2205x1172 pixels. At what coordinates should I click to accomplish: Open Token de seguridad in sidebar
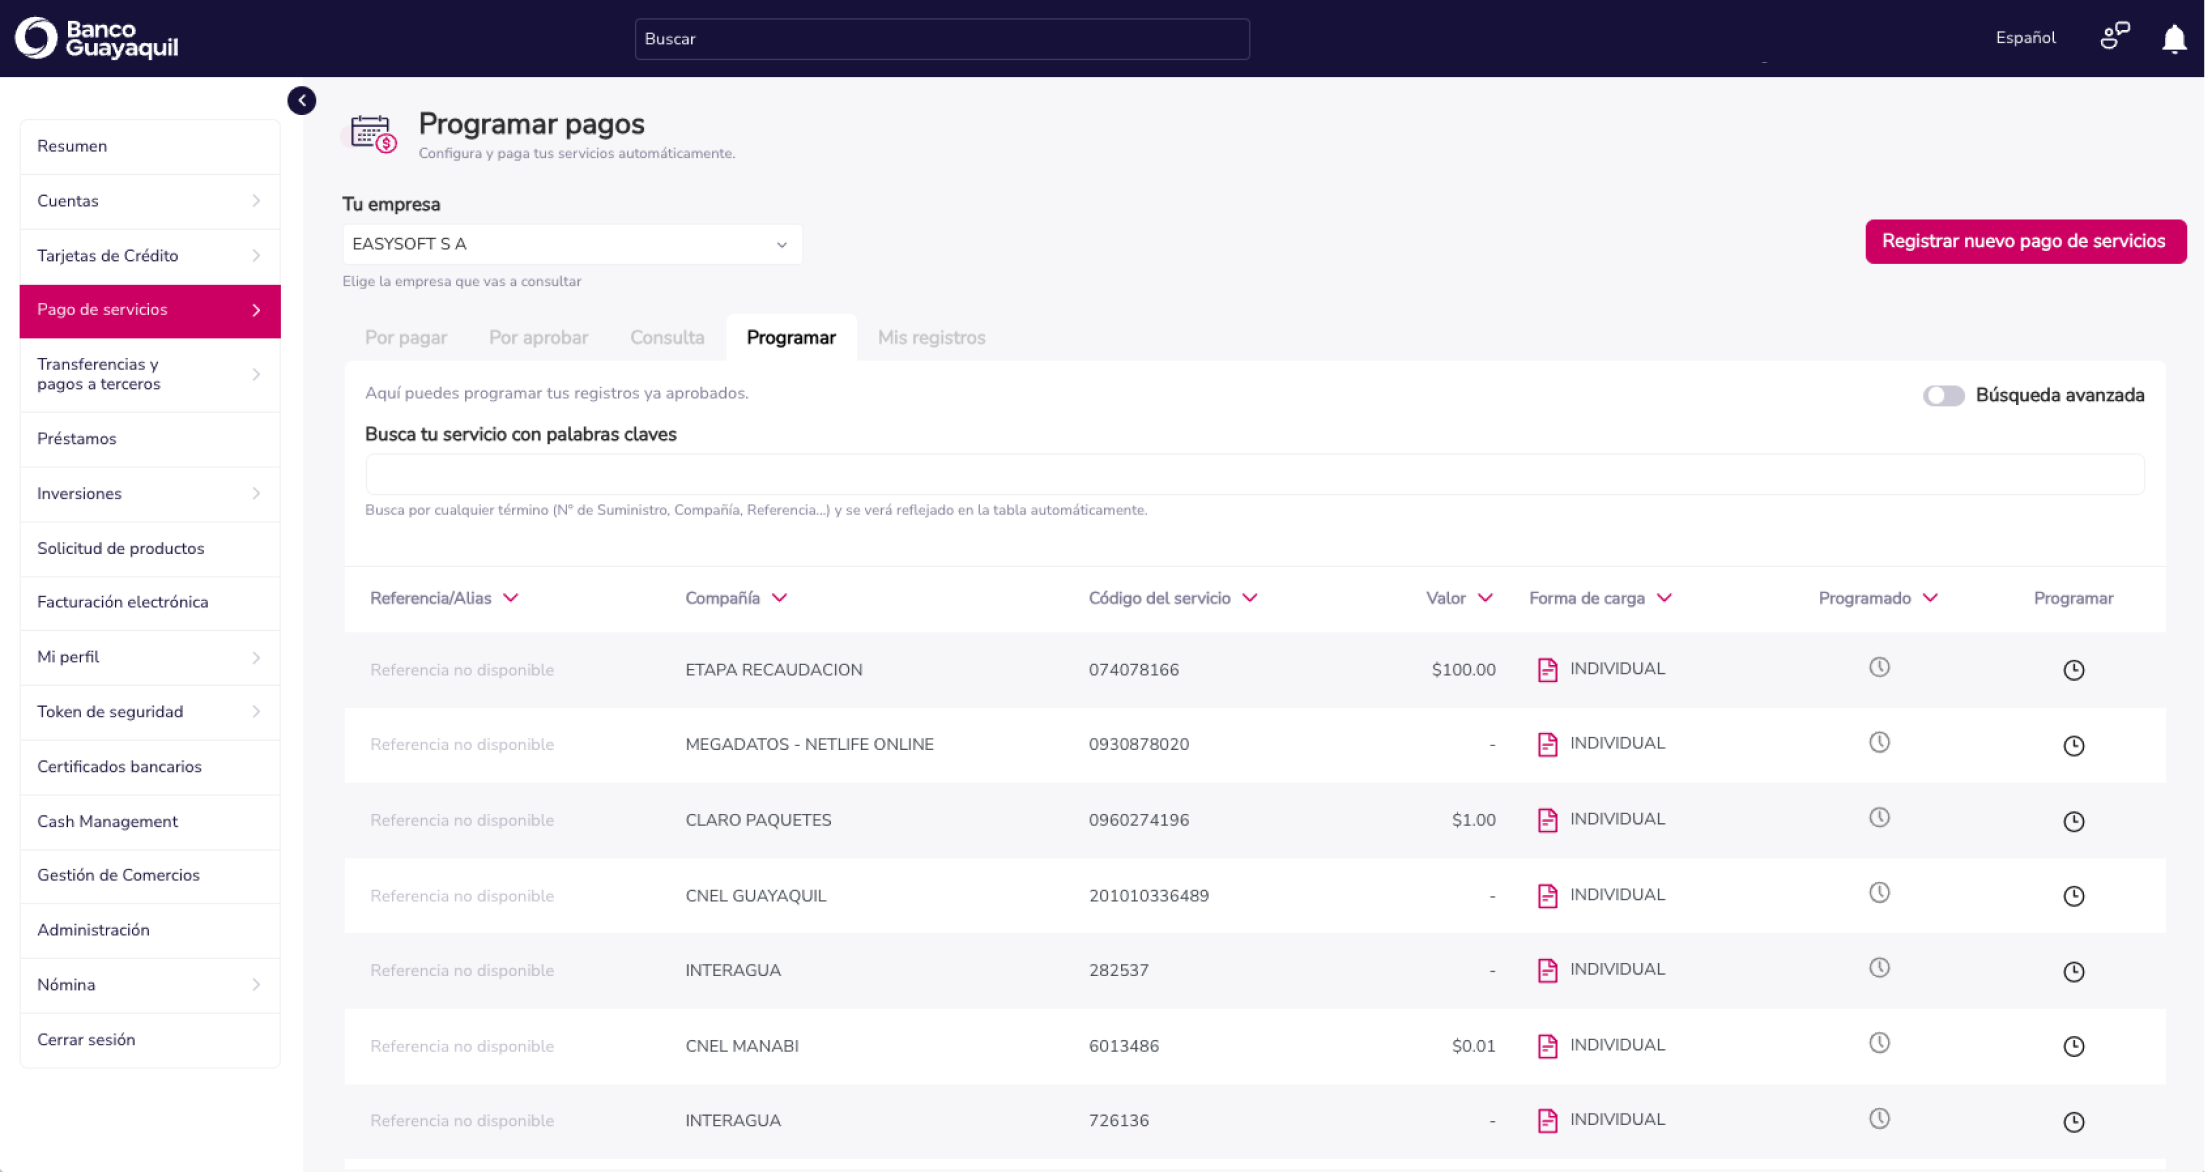pyautogui.click(x=150, y=712)
